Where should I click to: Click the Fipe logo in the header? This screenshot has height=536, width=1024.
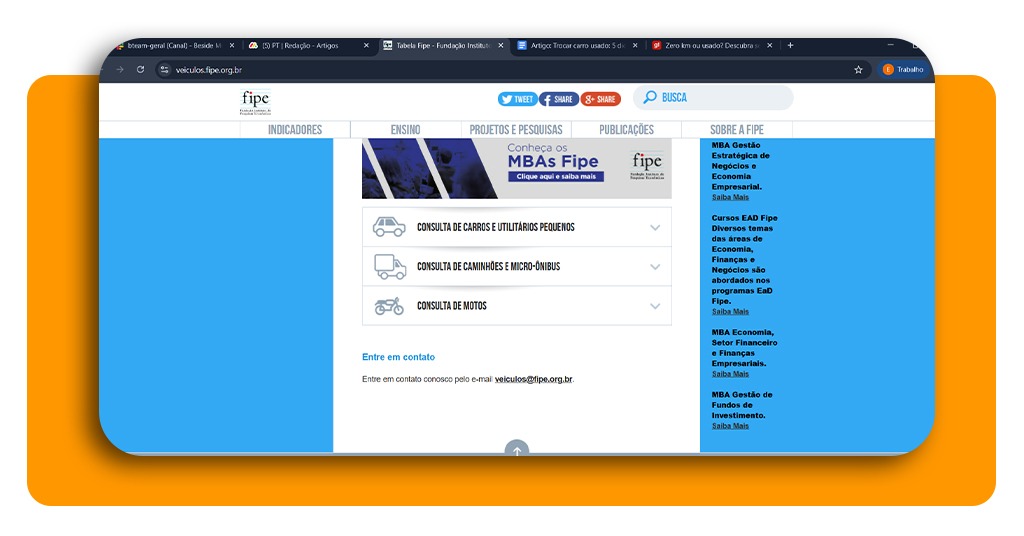pyautogui.click(x=255, y=101)
